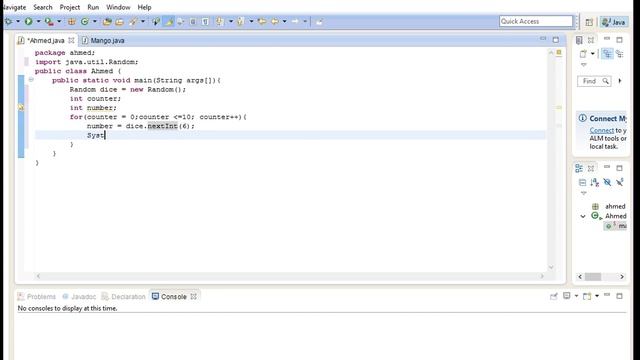Toggle Categorized view icon in Task List
Image resolution: width=640 pixels, height=360 pixels.
coord(607,54)
